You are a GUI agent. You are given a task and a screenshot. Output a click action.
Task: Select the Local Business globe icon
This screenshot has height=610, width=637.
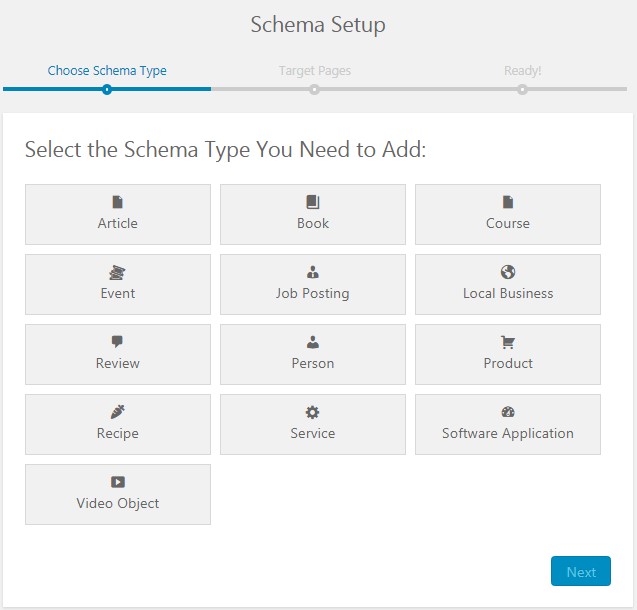point(508,272)
